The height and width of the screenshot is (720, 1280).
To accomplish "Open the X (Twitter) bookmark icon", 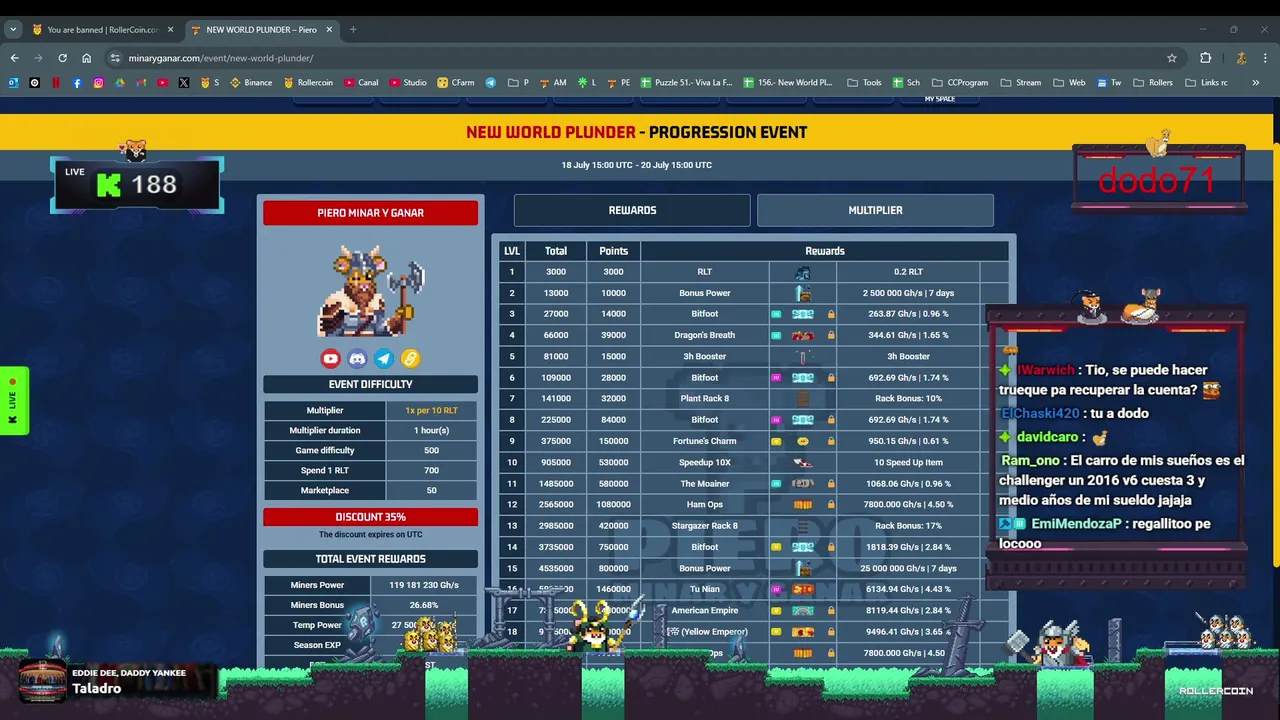I will click(183, 83).
